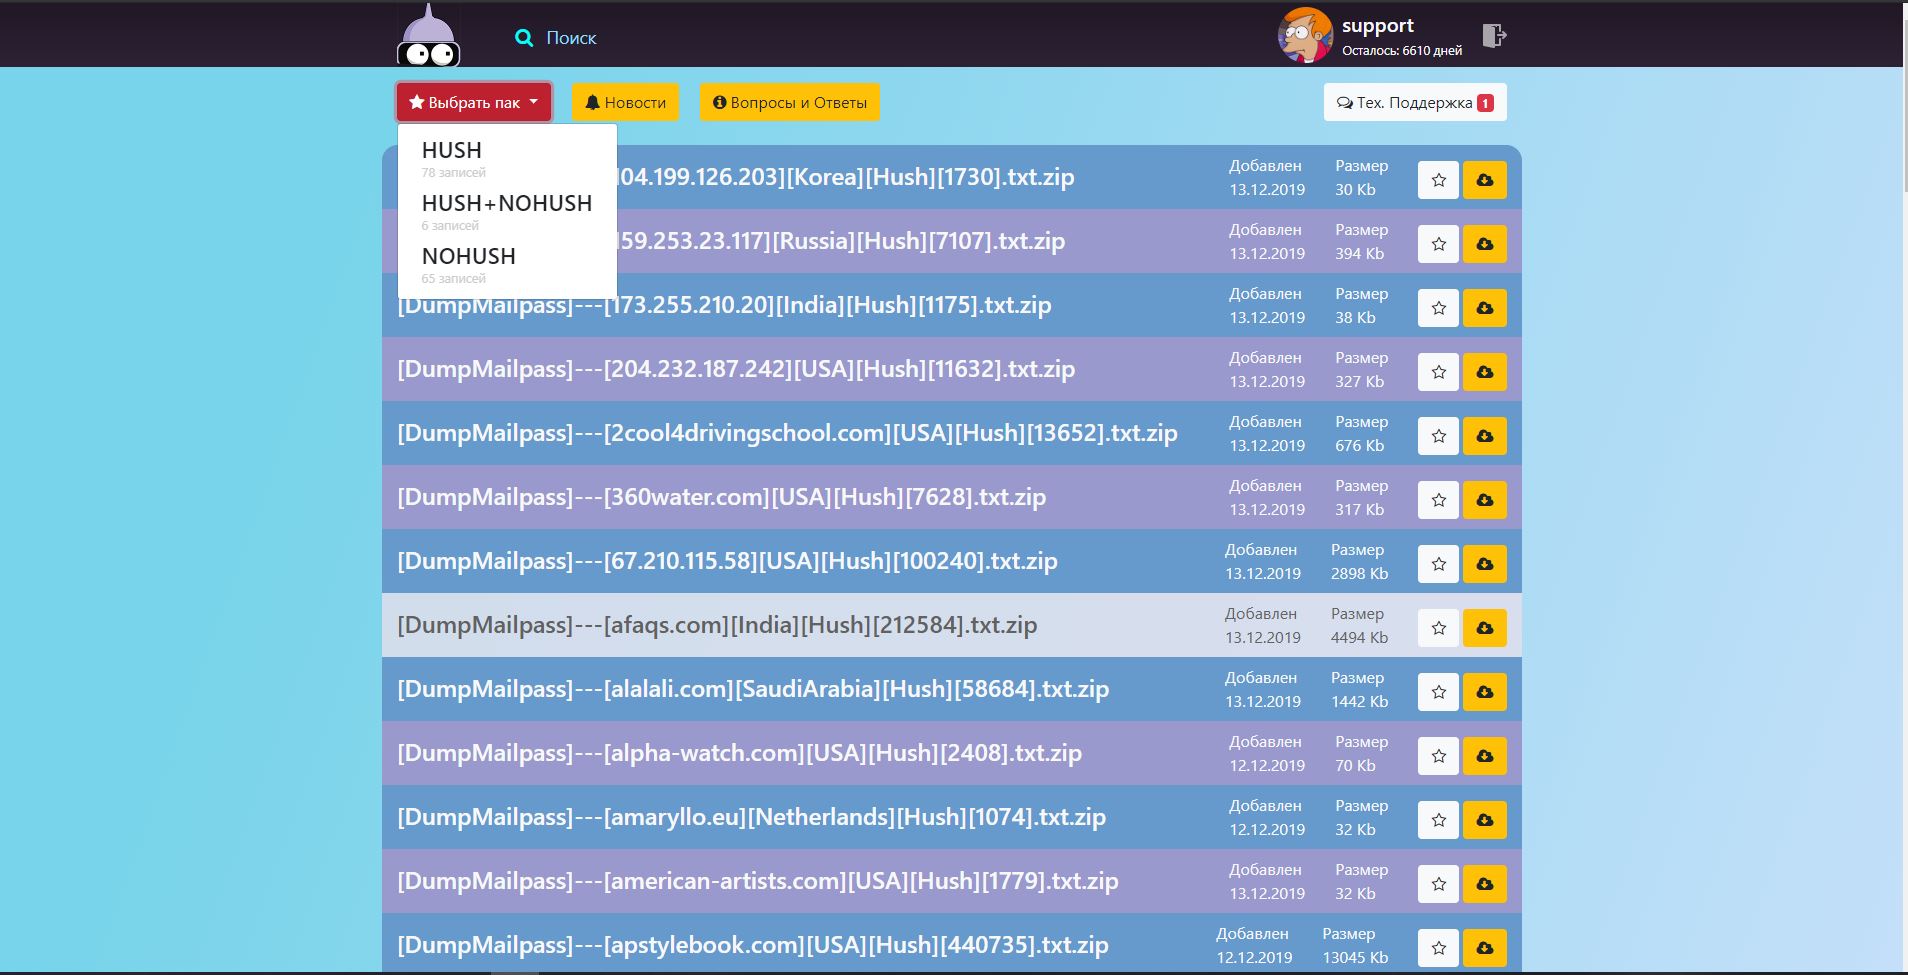Open the 2cool4drivingschool.com file name
1908x975 pixels.
[787, 433]
